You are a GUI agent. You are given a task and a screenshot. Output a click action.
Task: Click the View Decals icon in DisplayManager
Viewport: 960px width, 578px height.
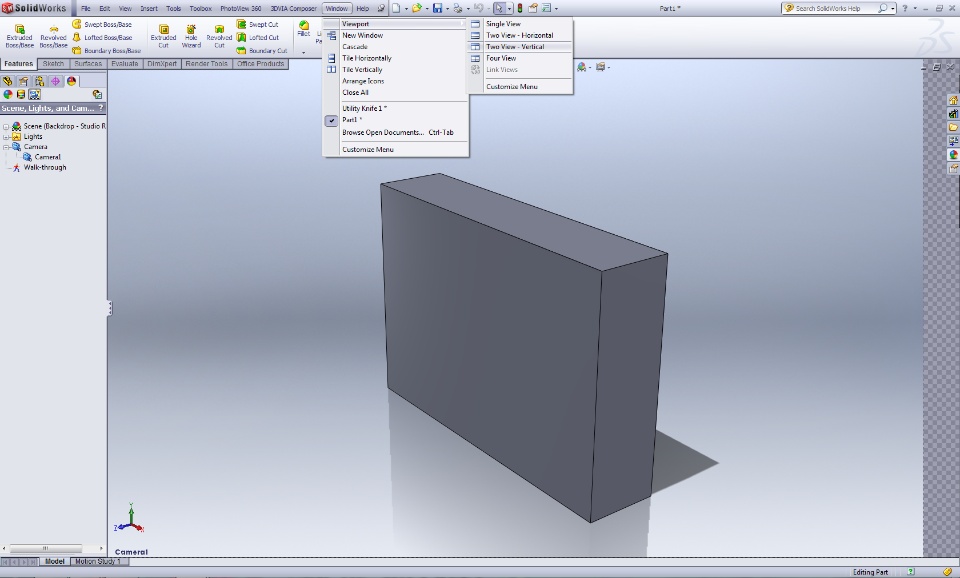[21, 94]
